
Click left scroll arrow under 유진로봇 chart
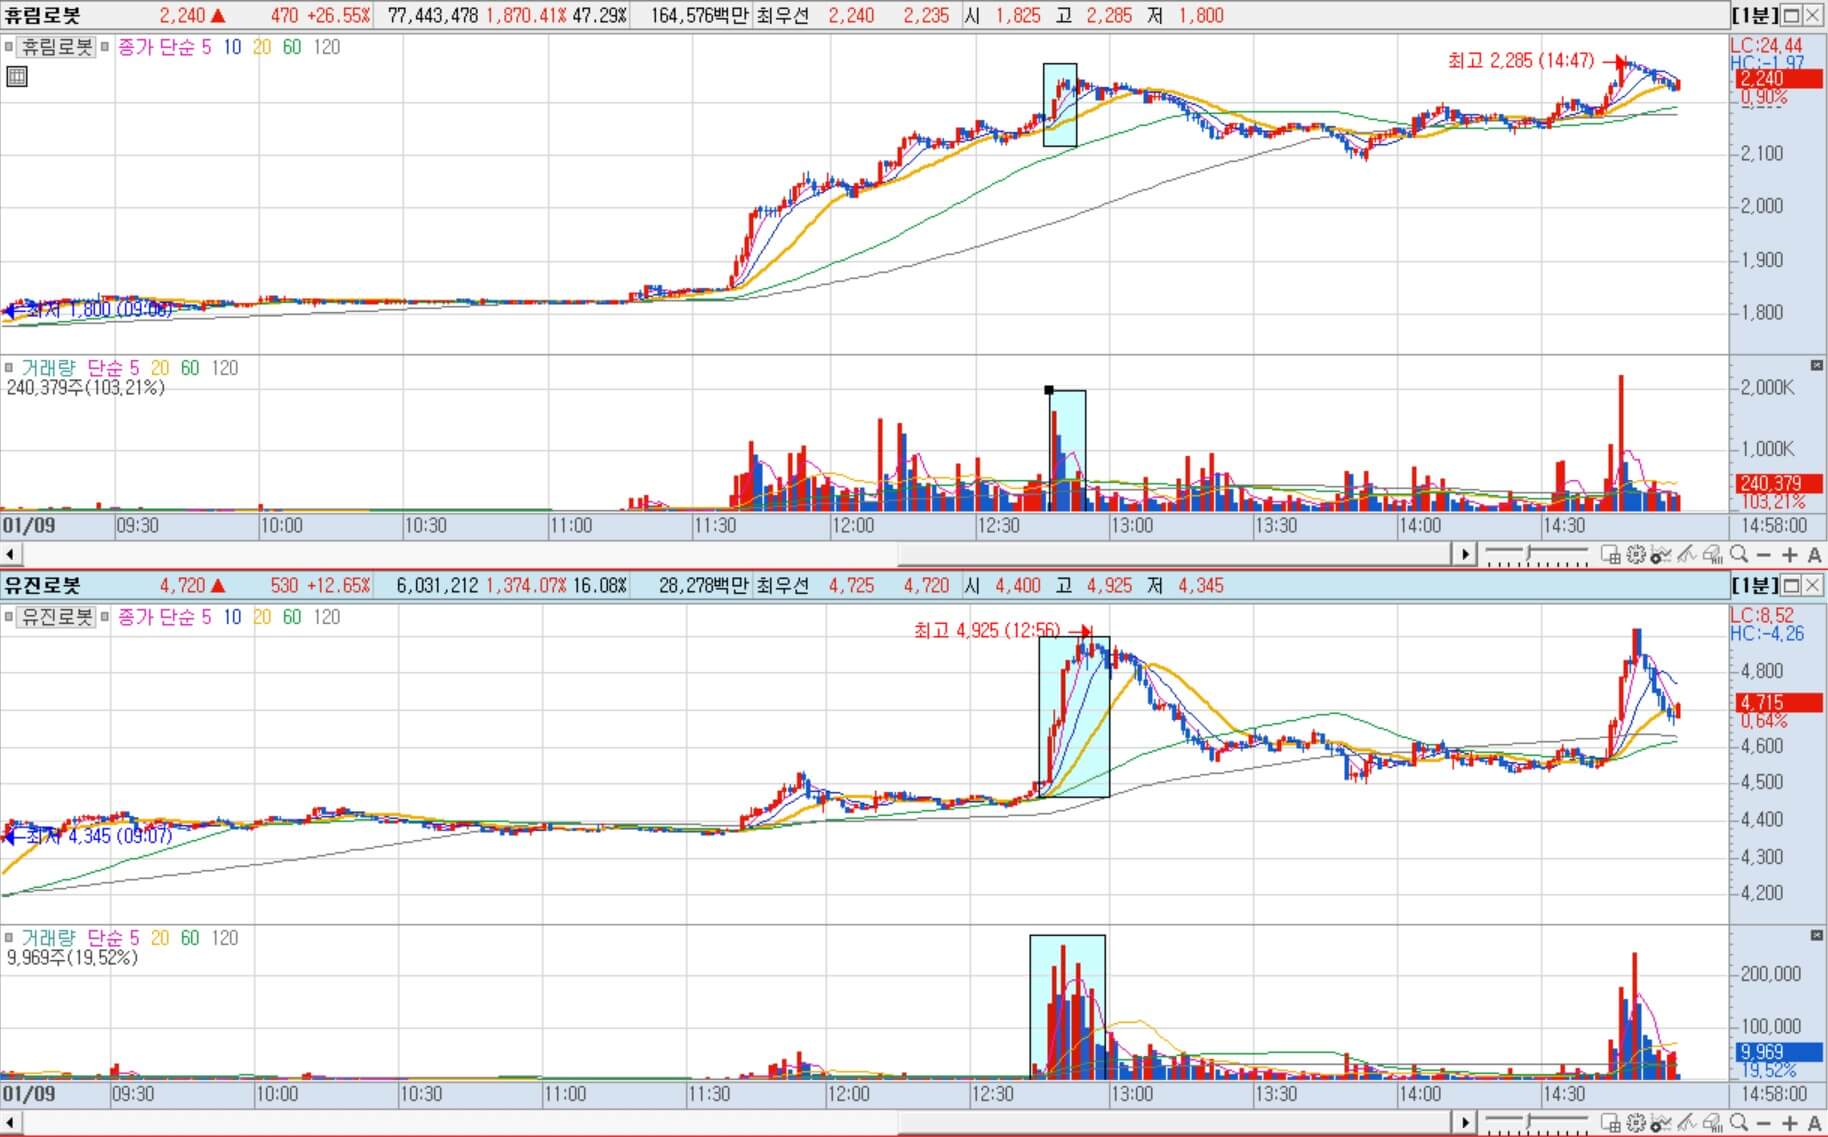click(10, 1122)
